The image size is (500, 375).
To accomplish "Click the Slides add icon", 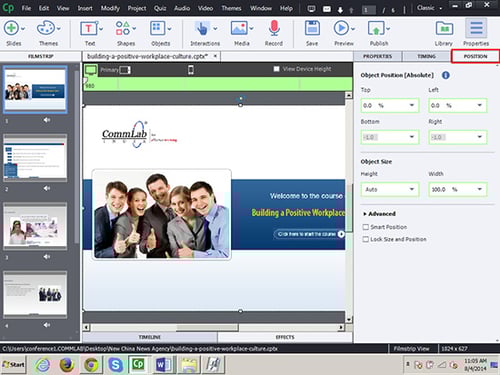I will tap(11, 28).
